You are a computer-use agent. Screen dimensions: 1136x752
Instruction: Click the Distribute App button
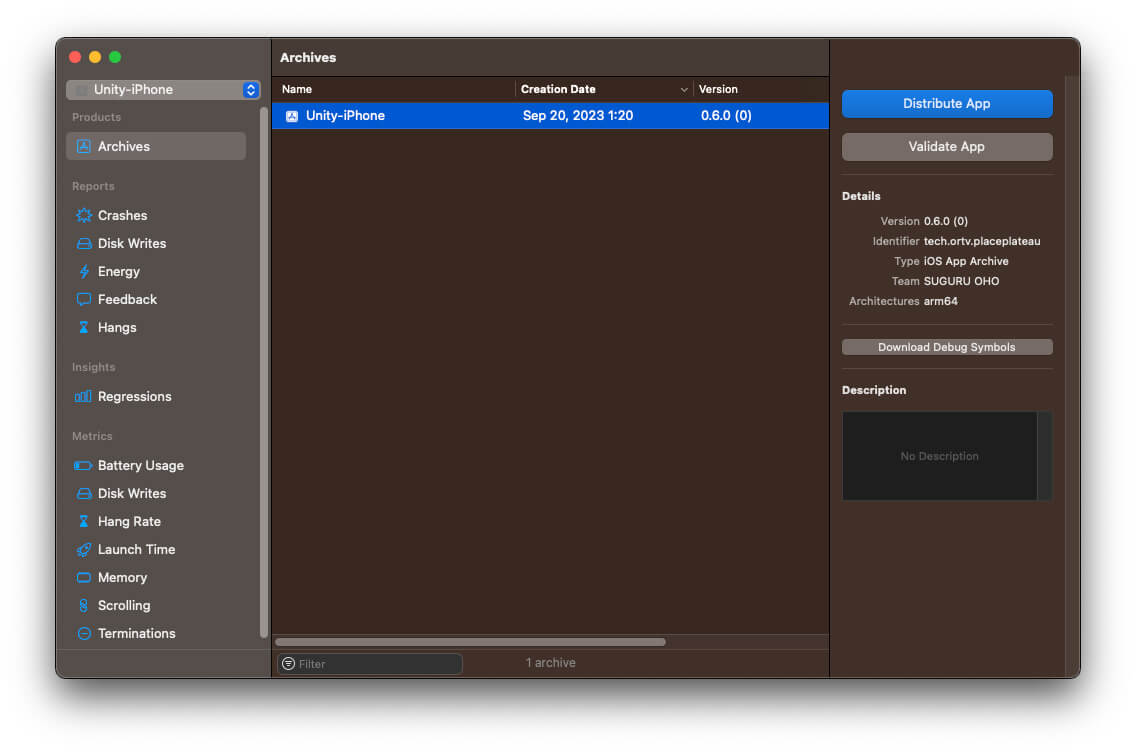coord(946,104)
